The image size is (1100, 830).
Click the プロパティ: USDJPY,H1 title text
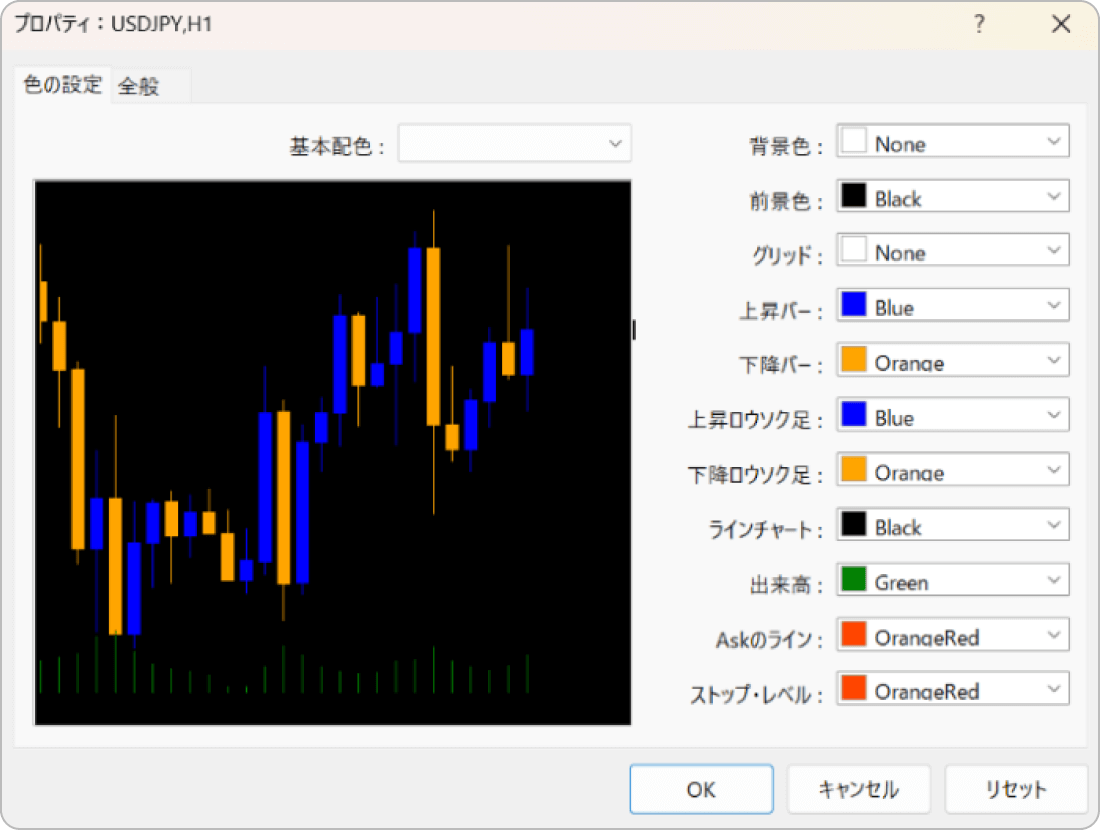coord(113,24)
